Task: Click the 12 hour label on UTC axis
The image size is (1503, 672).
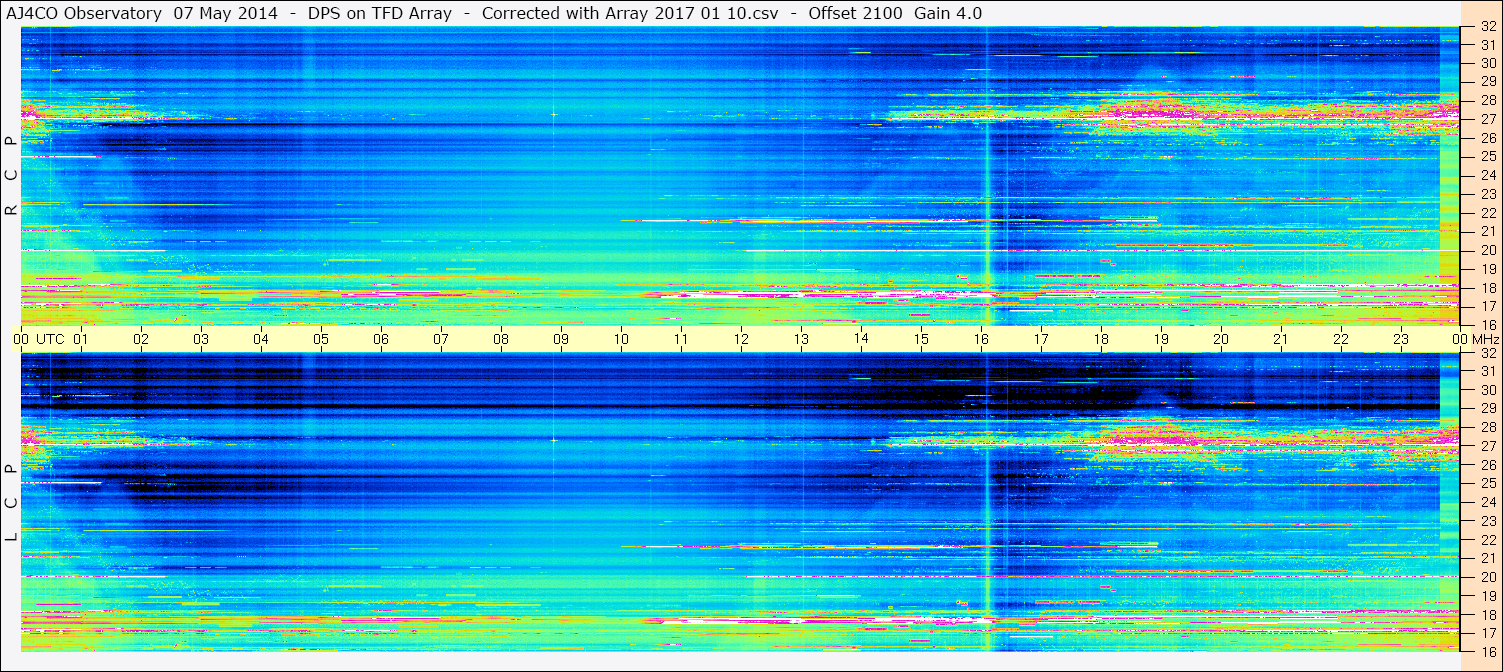Action: coord(741,339)
